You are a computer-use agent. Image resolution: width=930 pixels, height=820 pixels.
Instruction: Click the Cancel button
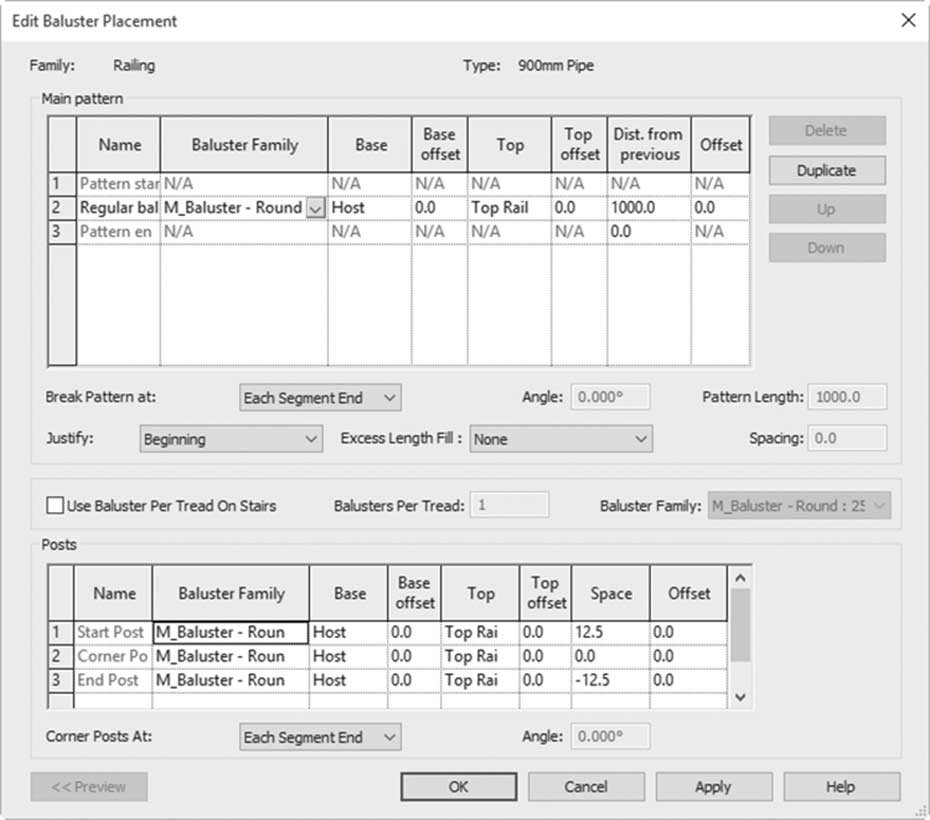tap(586, 787)
